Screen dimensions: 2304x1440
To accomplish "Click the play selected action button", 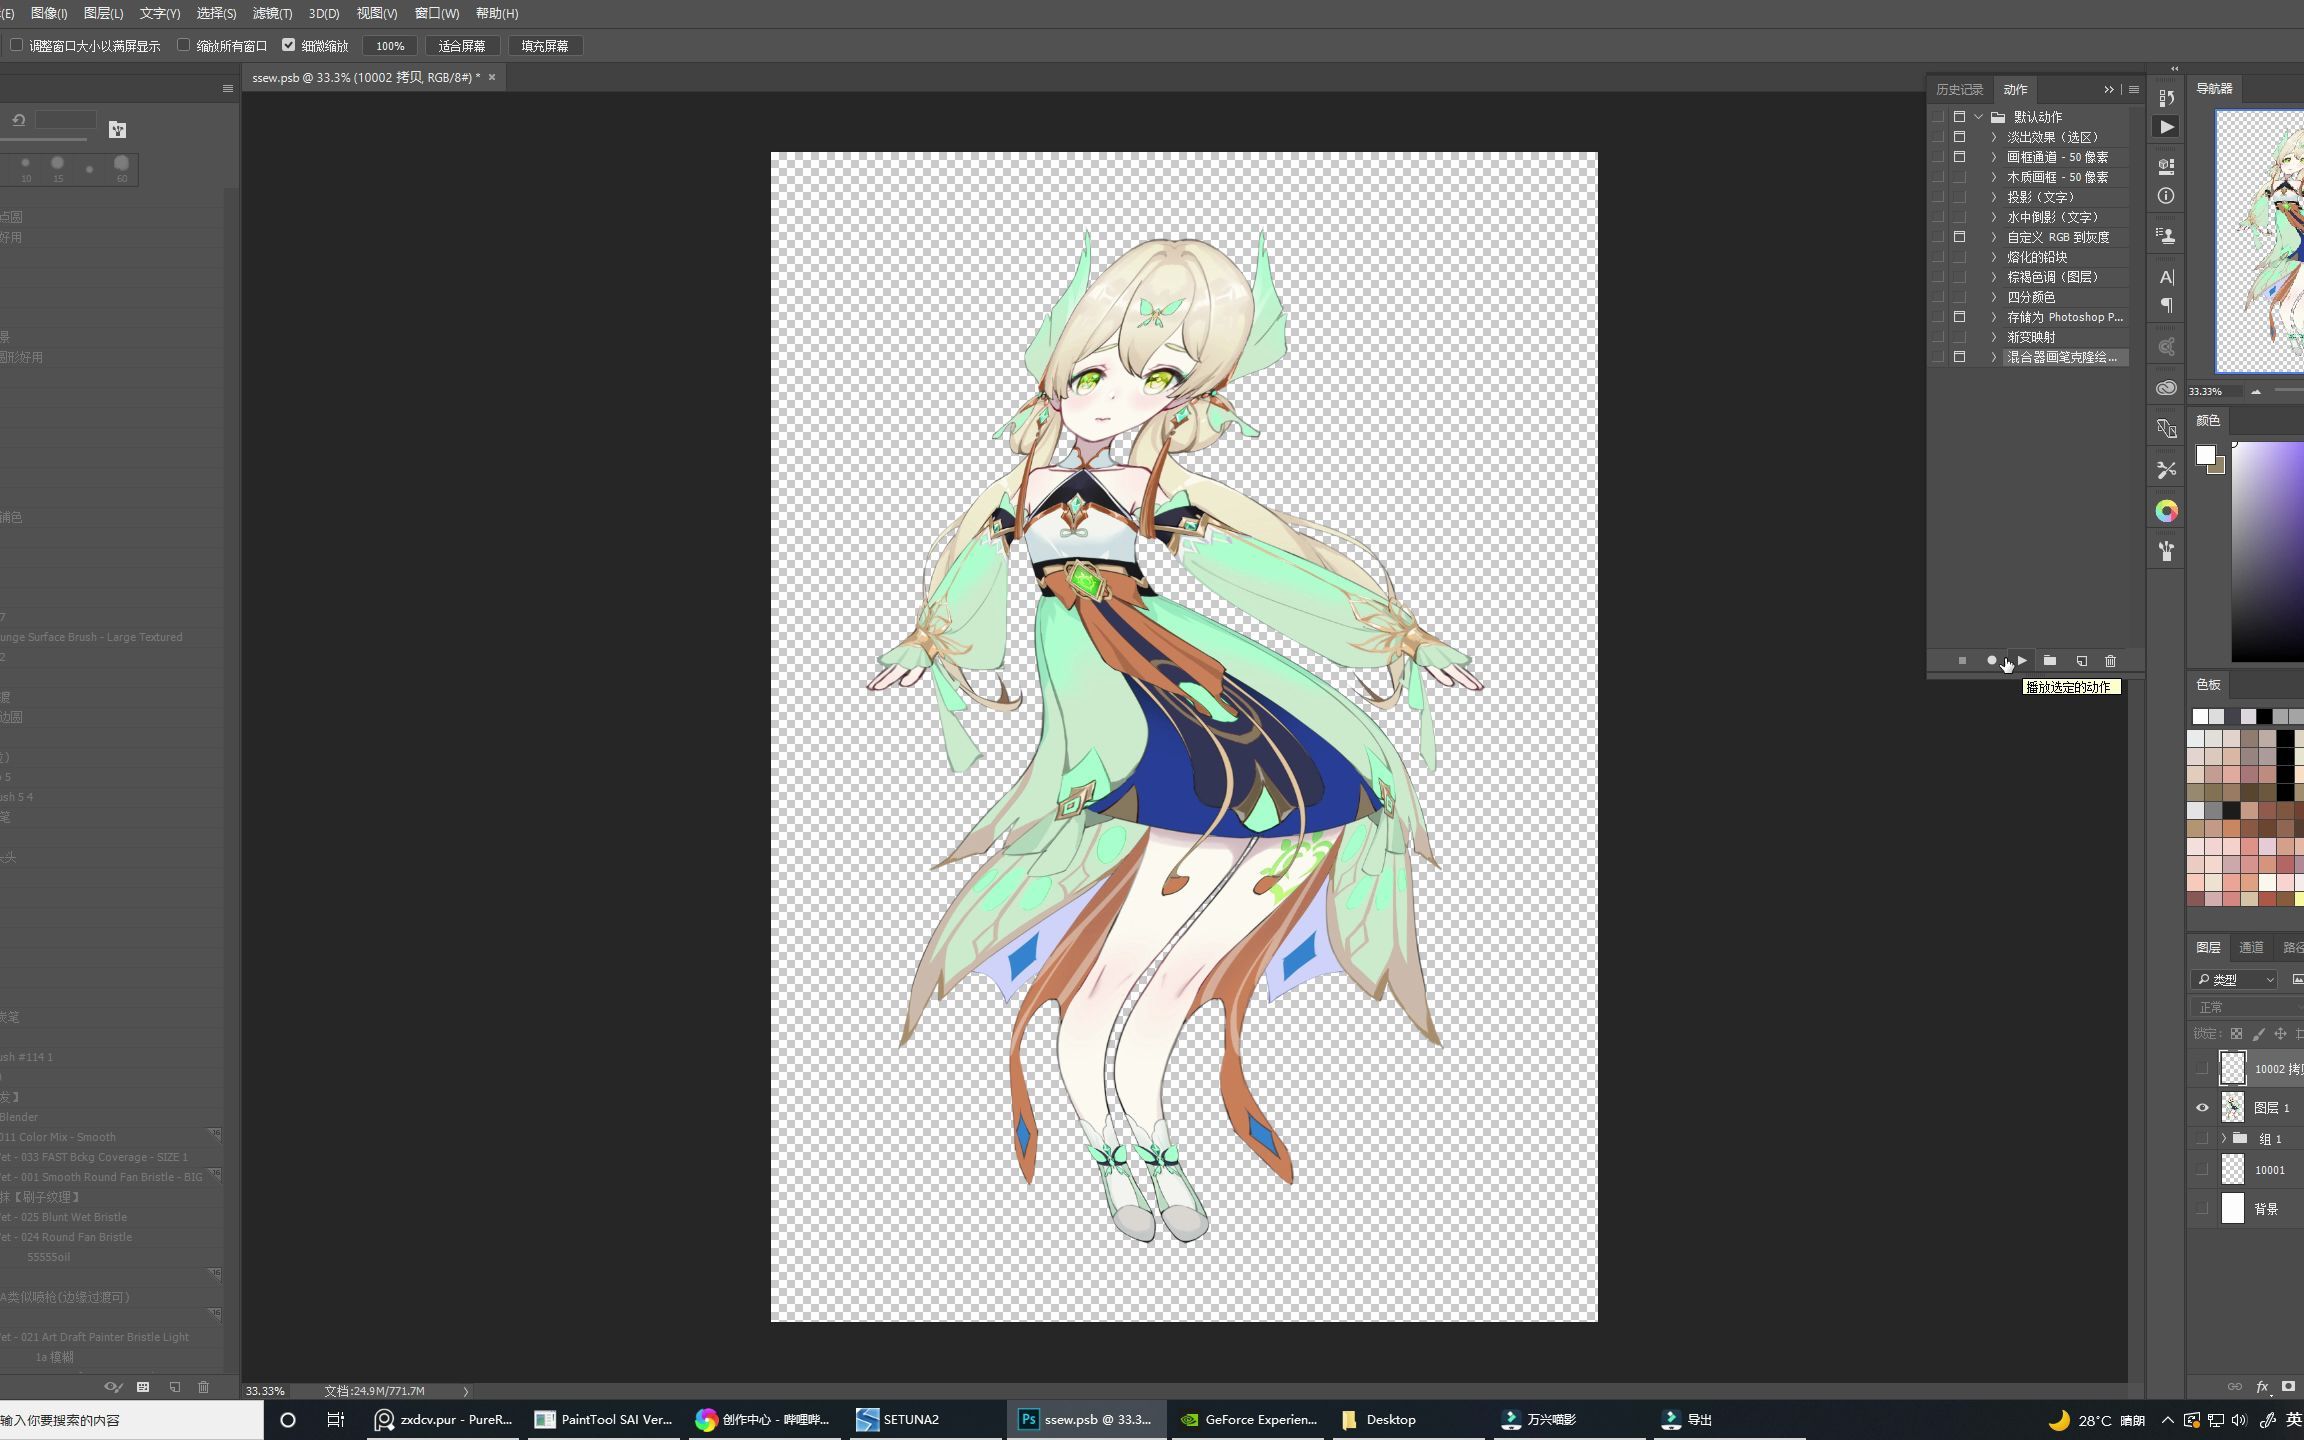I will pos(2021,661).
